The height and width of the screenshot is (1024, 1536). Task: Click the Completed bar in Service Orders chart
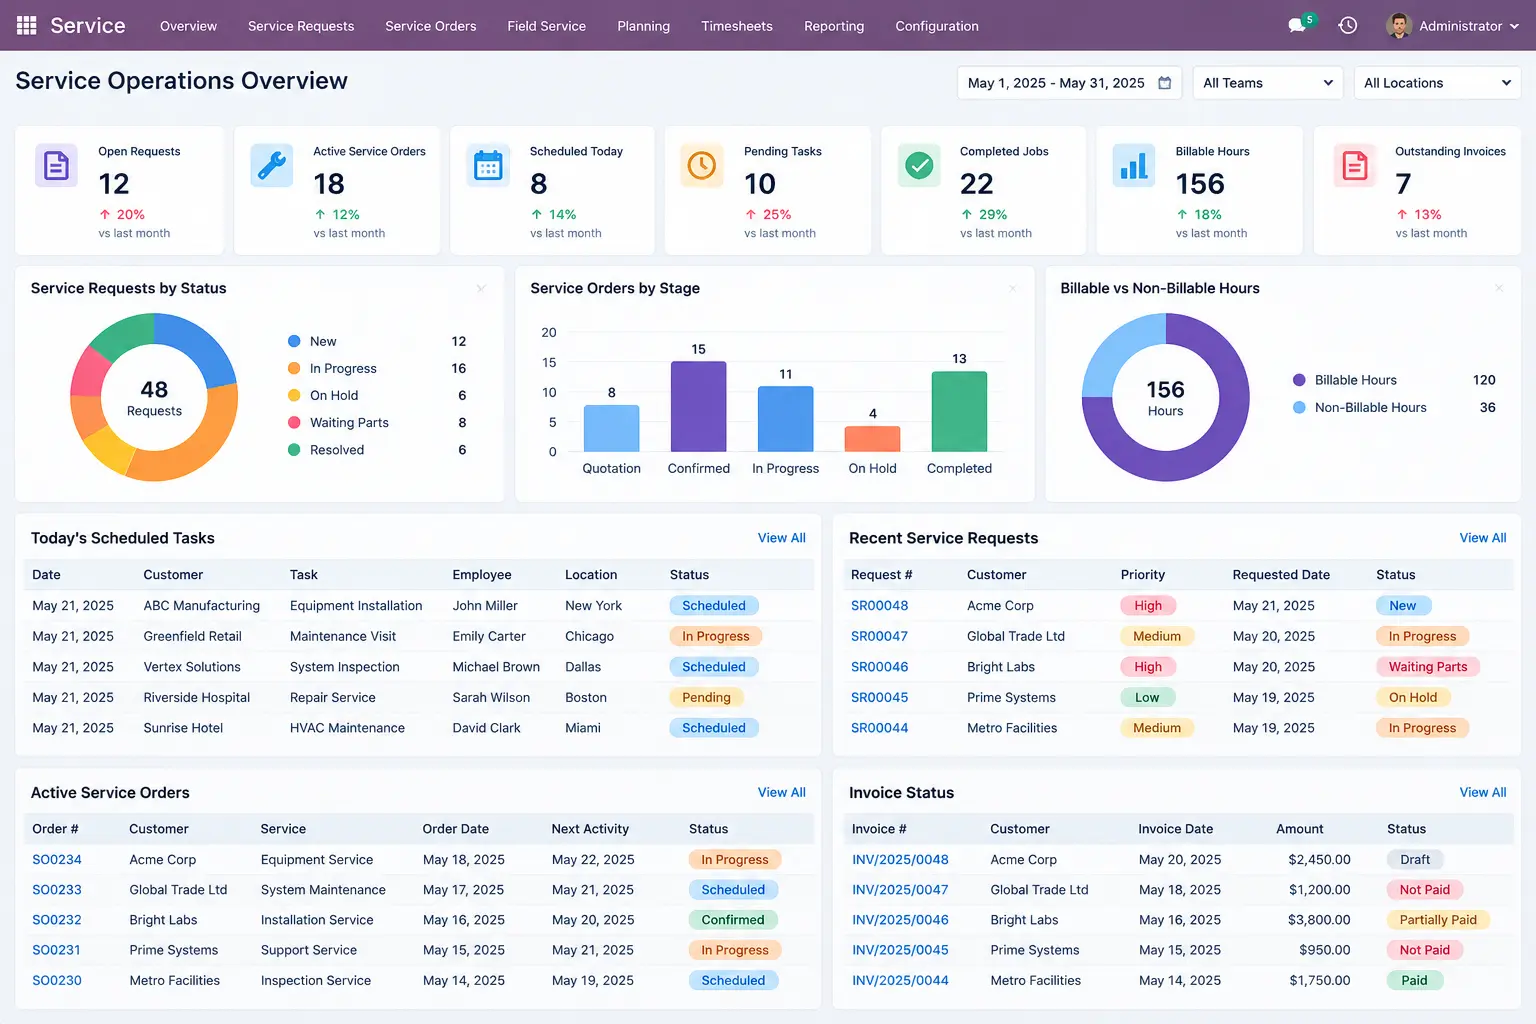[x=959, y=411]
